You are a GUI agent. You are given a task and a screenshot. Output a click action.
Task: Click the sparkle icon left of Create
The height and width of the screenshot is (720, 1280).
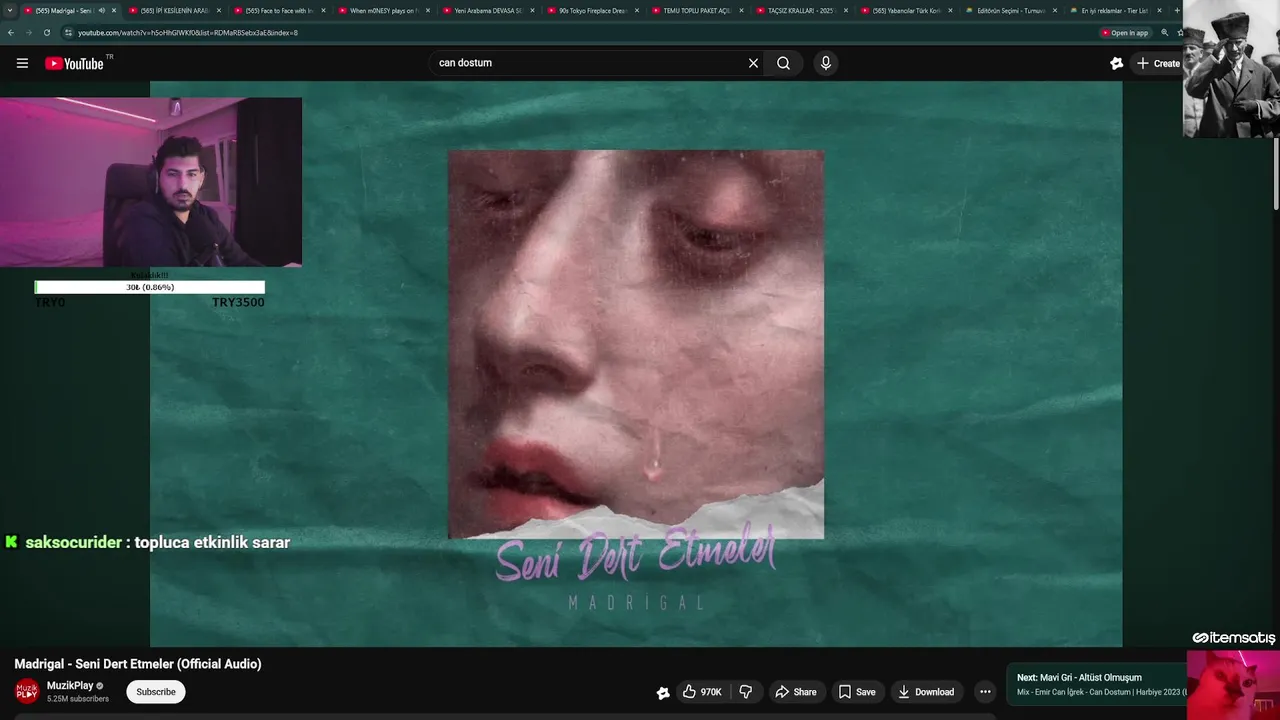pos(1116,63)
